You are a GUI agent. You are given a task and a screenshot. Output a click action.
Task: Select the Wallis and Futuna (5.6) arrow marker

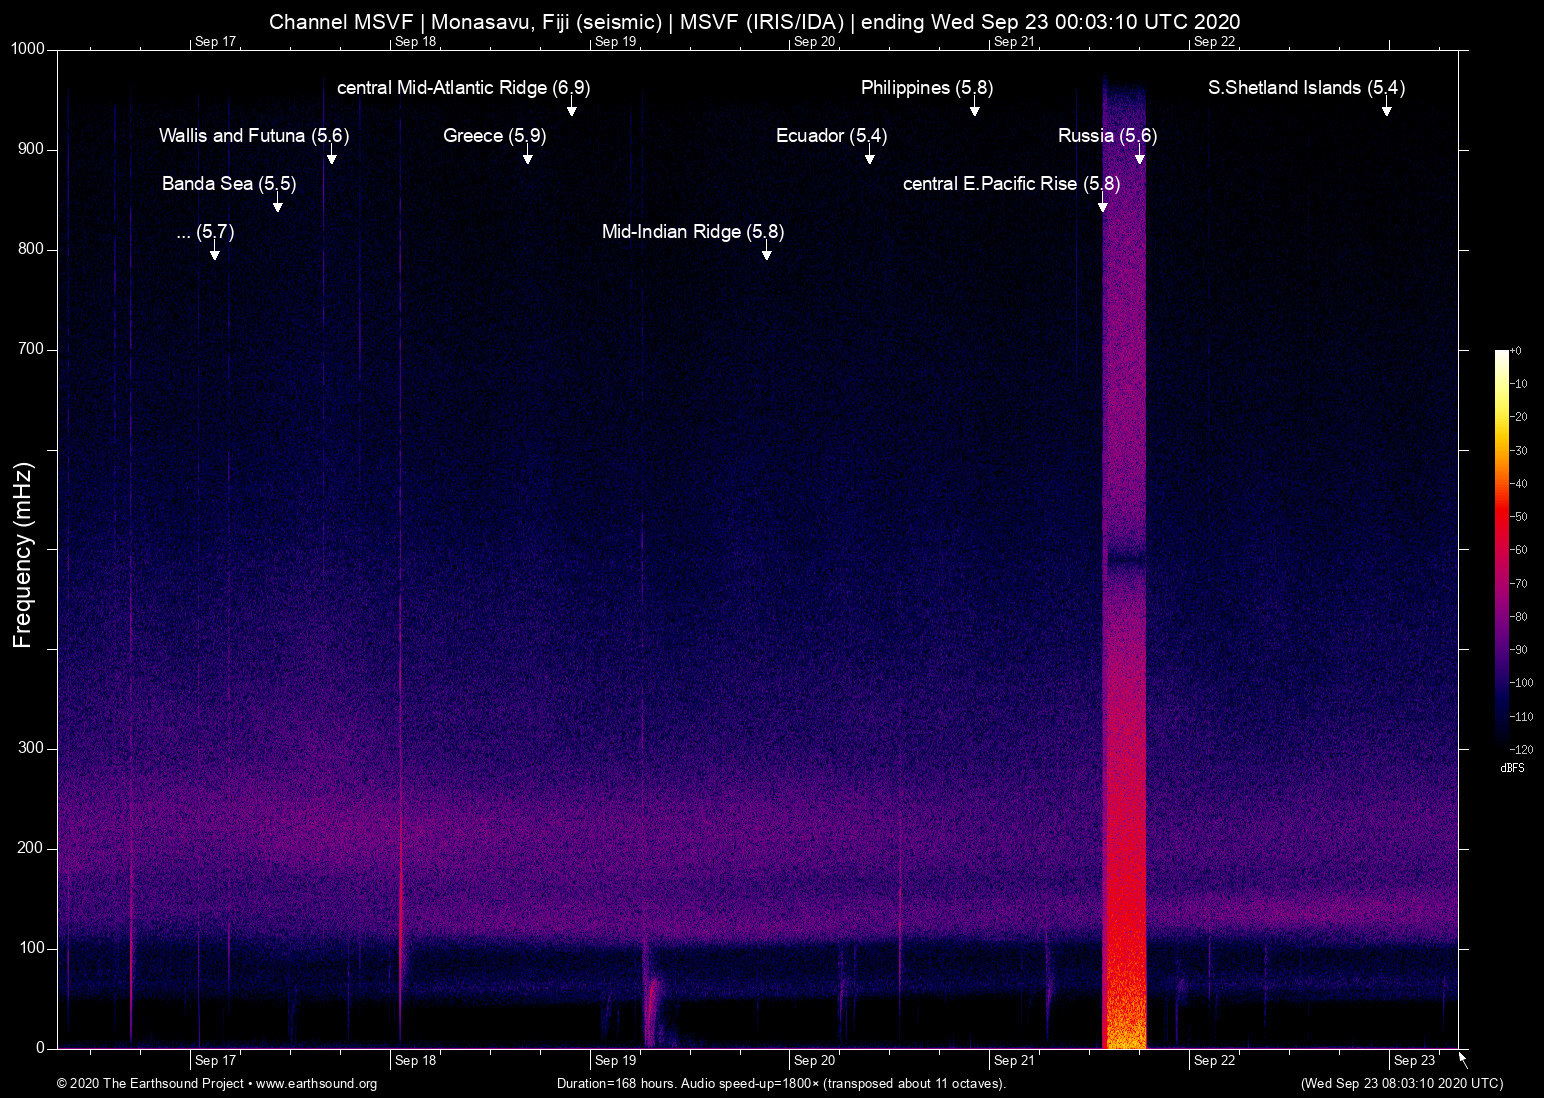click(x=331, y=158)
